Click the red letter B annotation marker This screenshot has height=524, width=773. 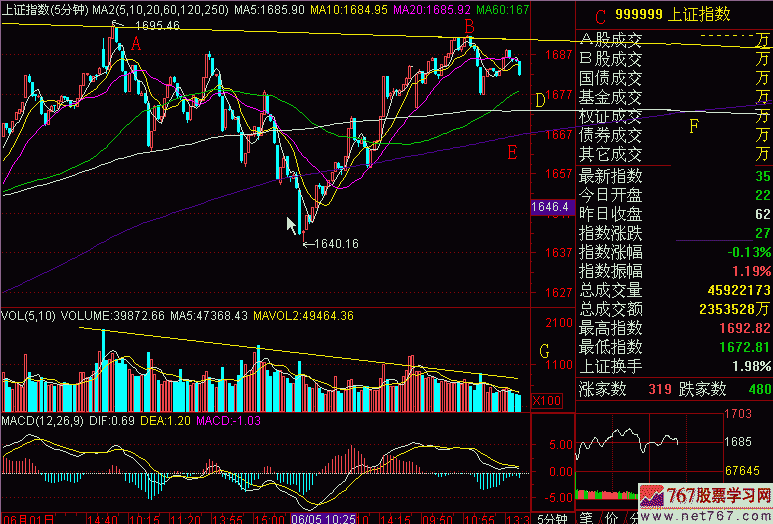tap(469, 26)
